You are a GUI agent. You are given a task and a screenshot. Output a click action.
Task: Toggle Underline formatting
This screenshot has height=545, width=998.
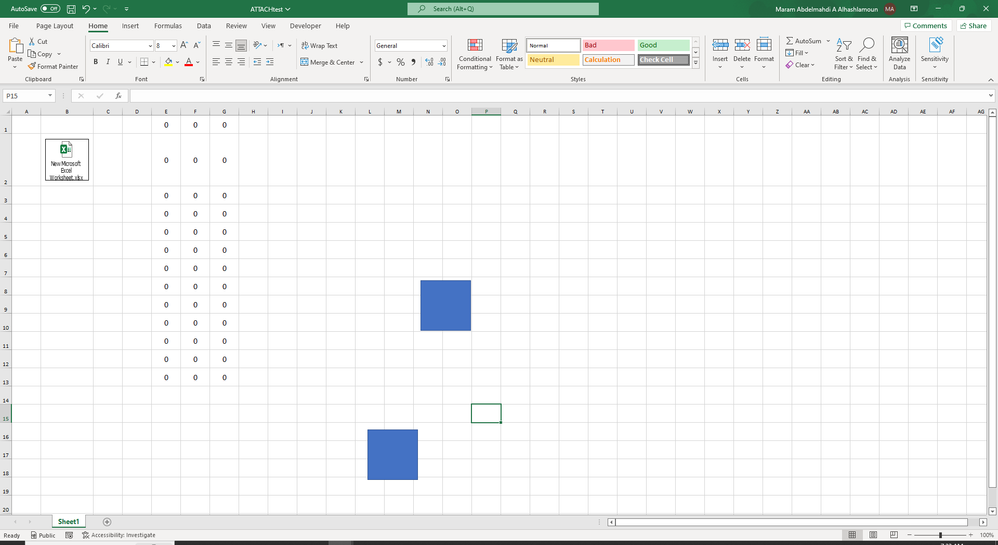pyautogui.click(x=120, y=62)
